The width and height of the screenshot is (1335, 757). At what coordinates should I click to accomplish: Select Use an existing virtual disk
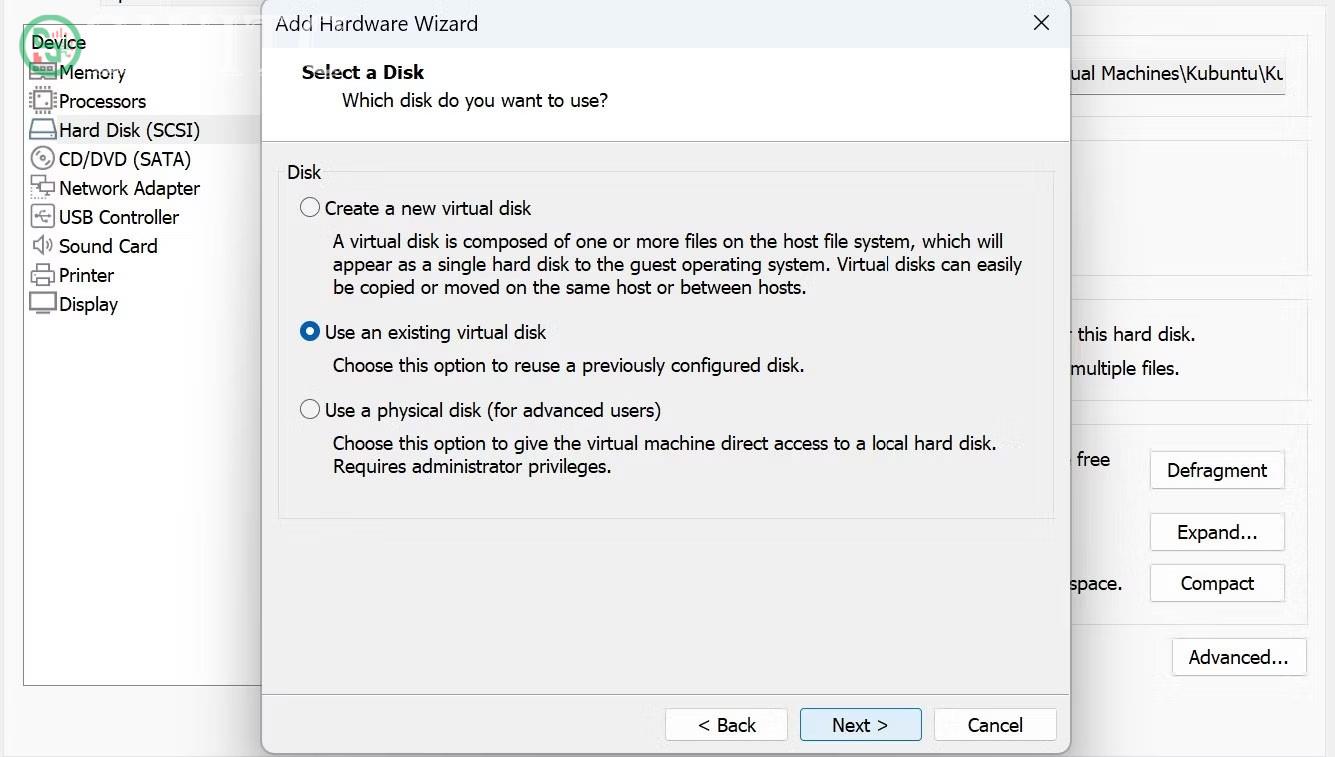point(310,331)
